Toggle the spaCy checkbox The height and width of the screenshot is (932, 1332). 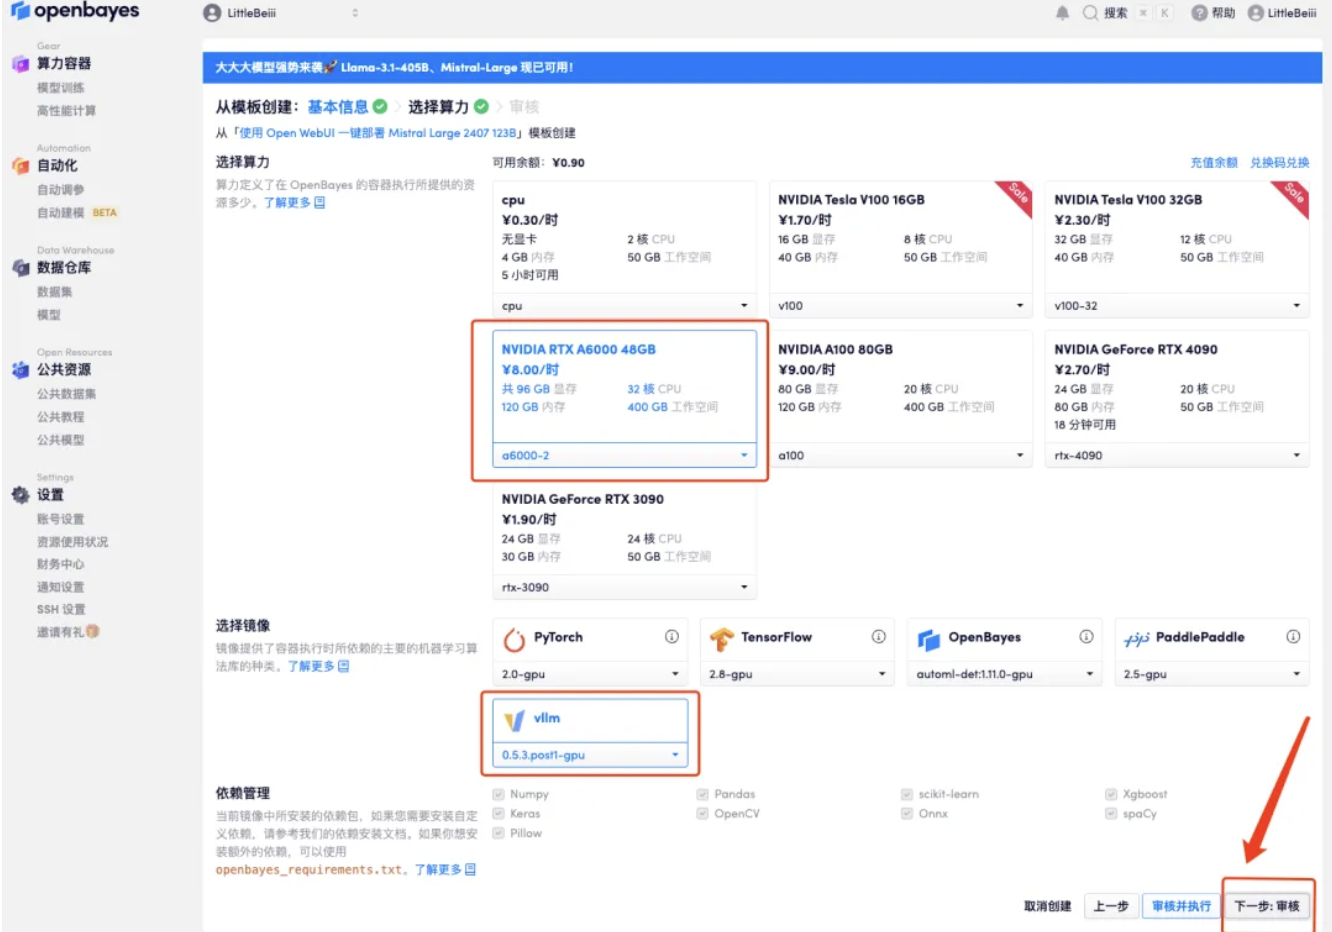[1111, 814]
